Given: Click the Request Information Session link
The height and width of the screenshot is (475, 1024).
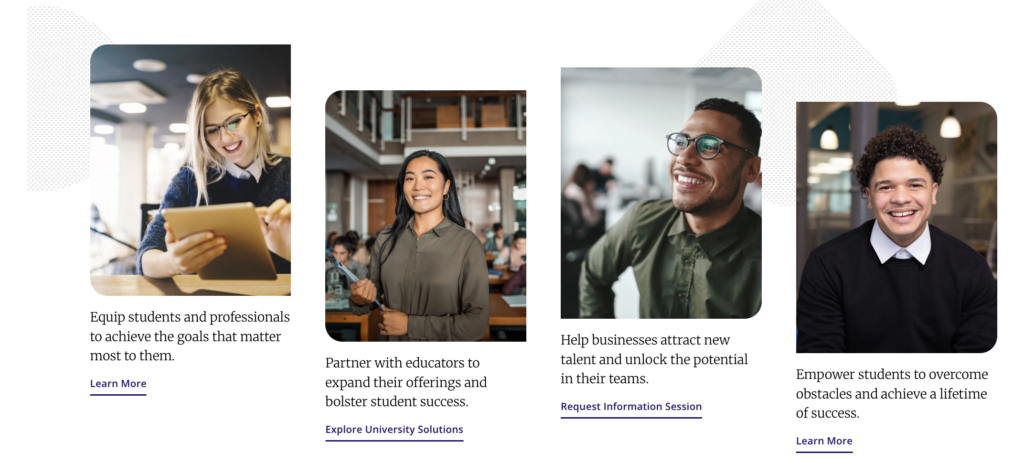Looking at the screenshot, I should (x=631, y=407).
